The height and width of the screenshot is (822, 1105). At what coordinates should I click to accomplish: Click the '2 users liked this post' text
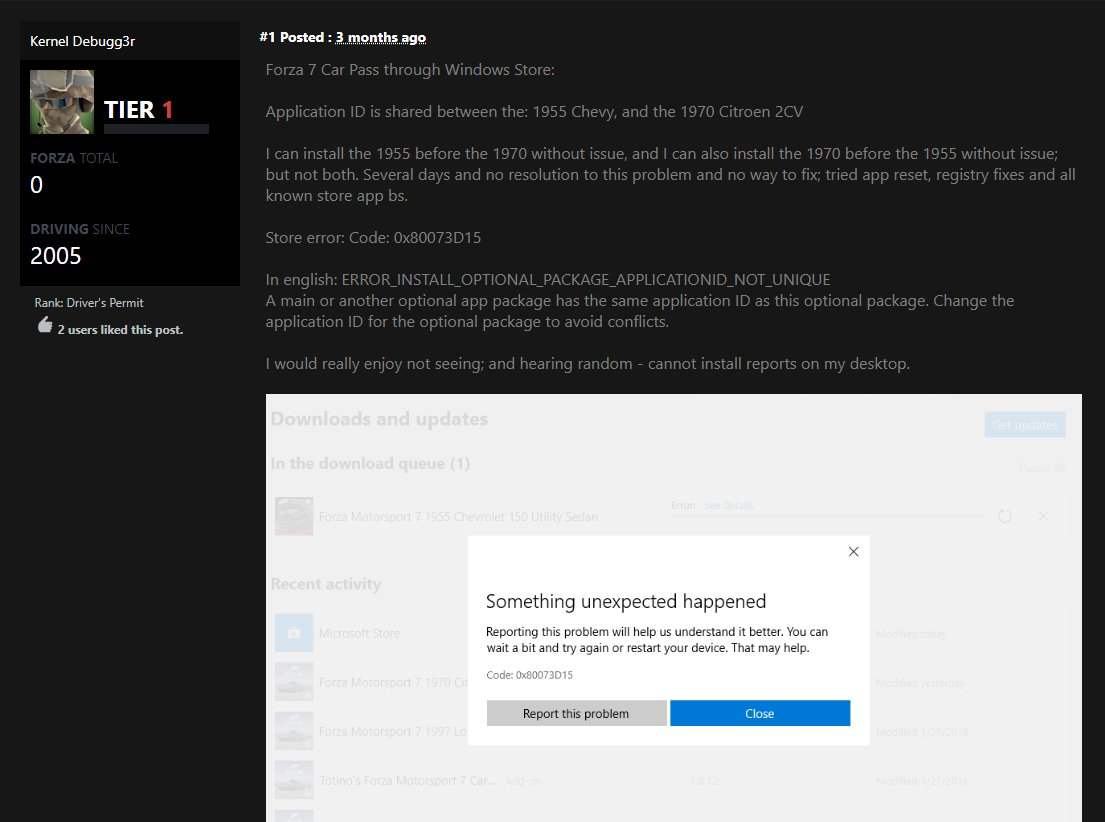click(x=121, y=330)
